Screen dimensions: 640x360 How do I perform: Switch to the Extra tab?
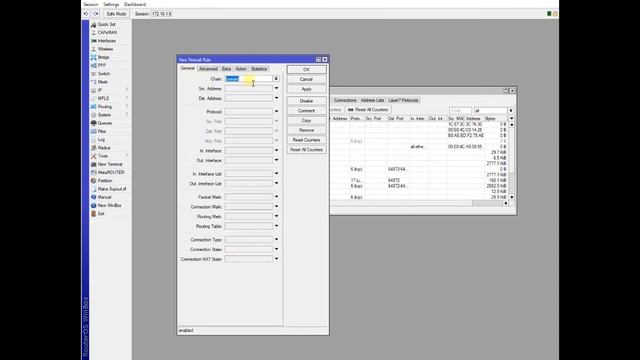coord(226,69)
